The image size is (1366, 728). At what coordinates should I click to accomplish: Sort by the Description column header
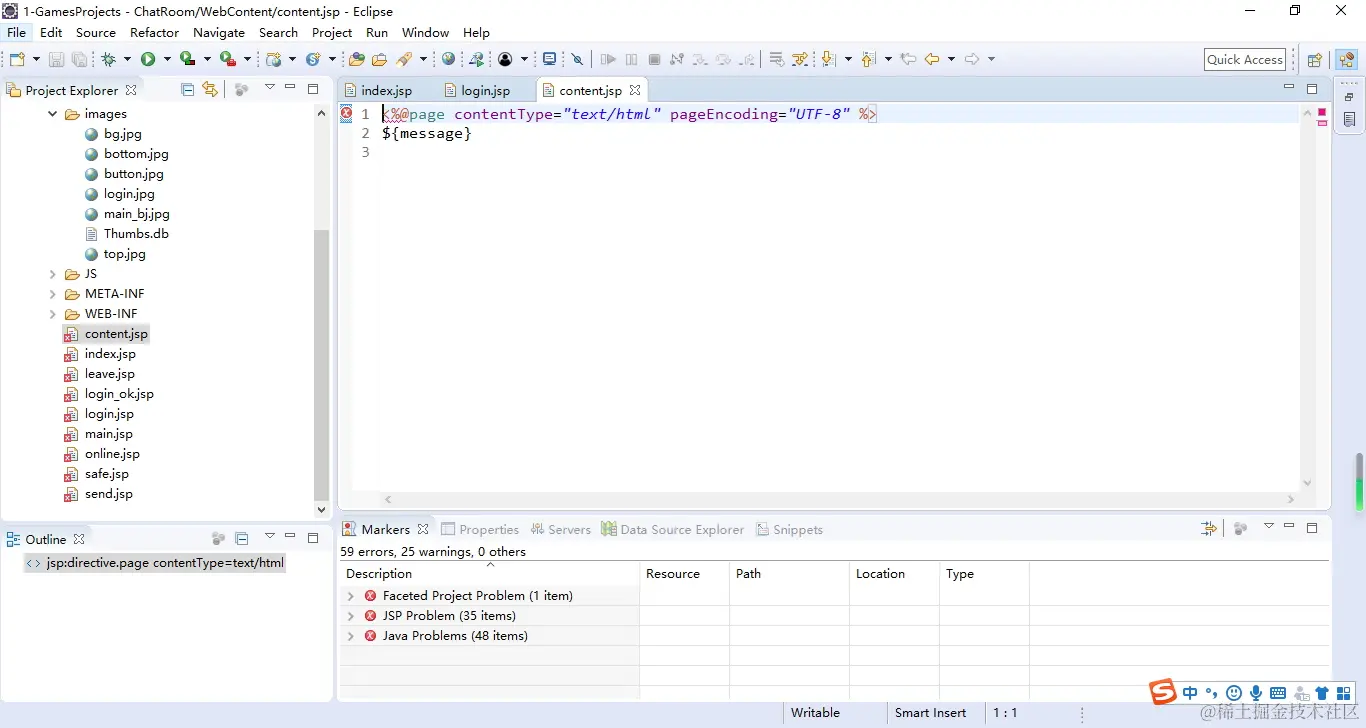490,574
